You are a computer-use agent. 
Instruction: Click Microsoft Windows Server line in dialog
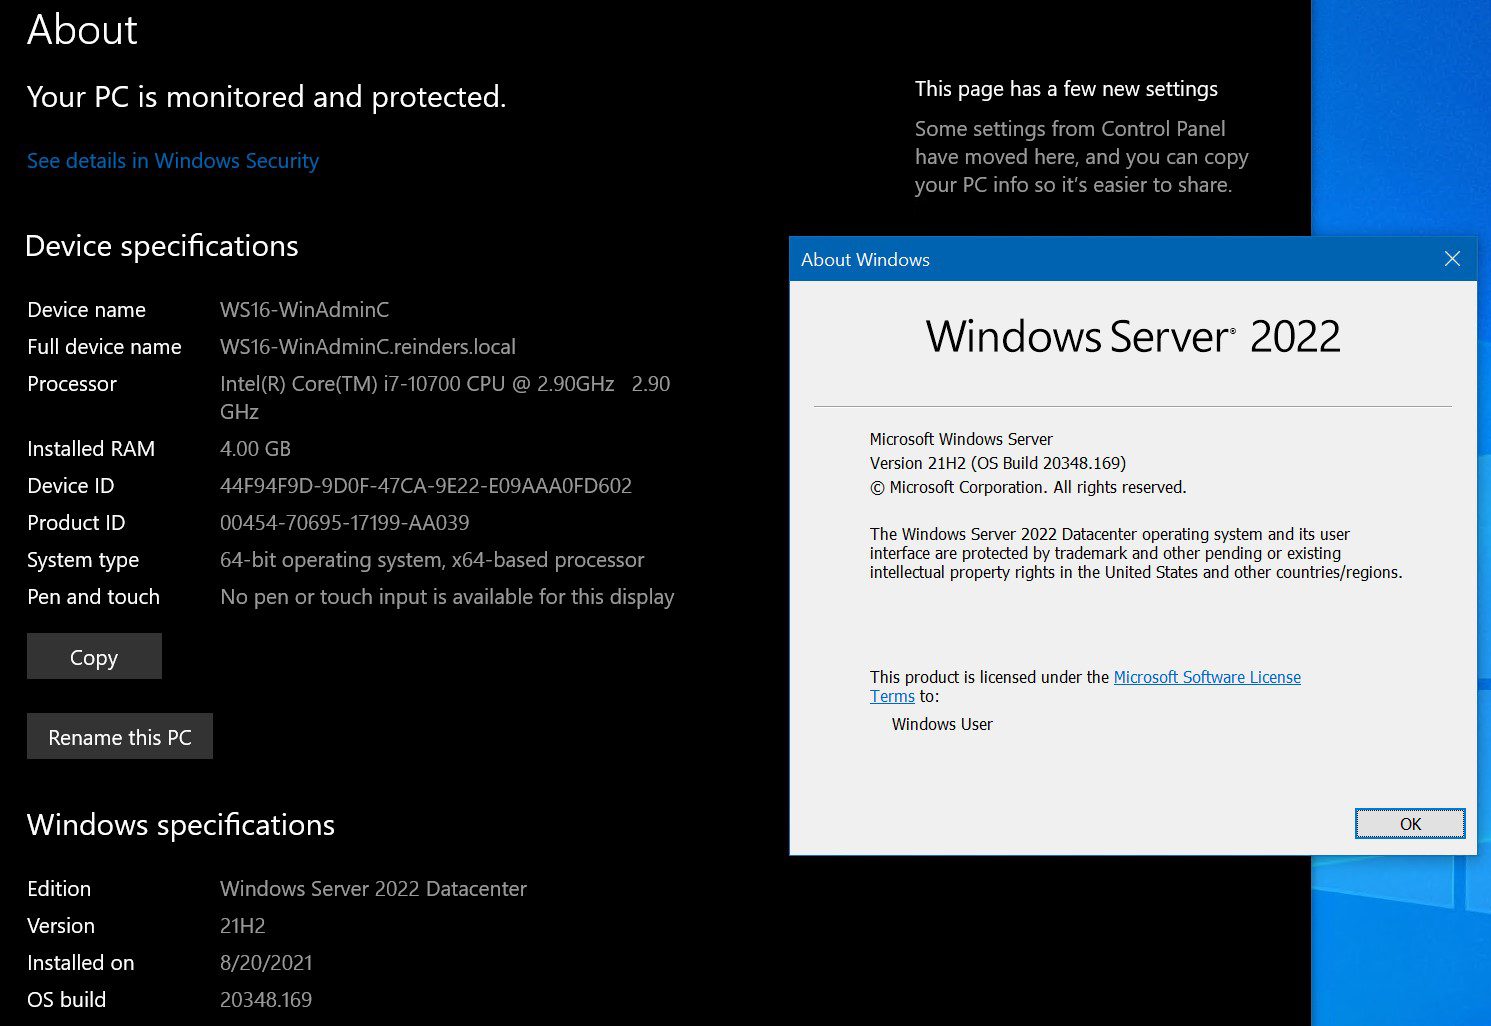961,439
